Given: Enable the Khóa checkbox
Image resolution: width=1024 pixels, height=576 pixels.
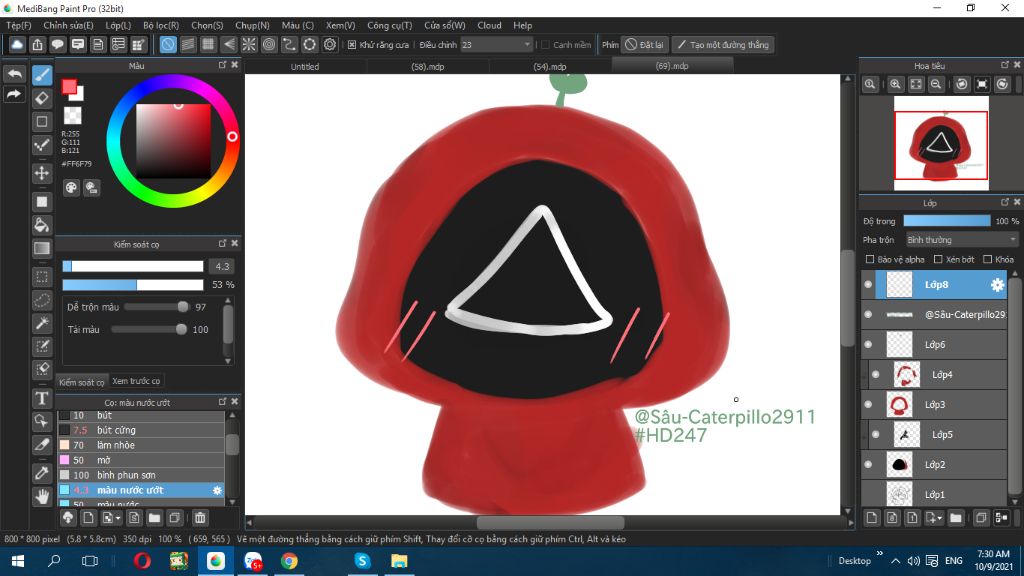Looking at the screenshot, I should 987,259.
